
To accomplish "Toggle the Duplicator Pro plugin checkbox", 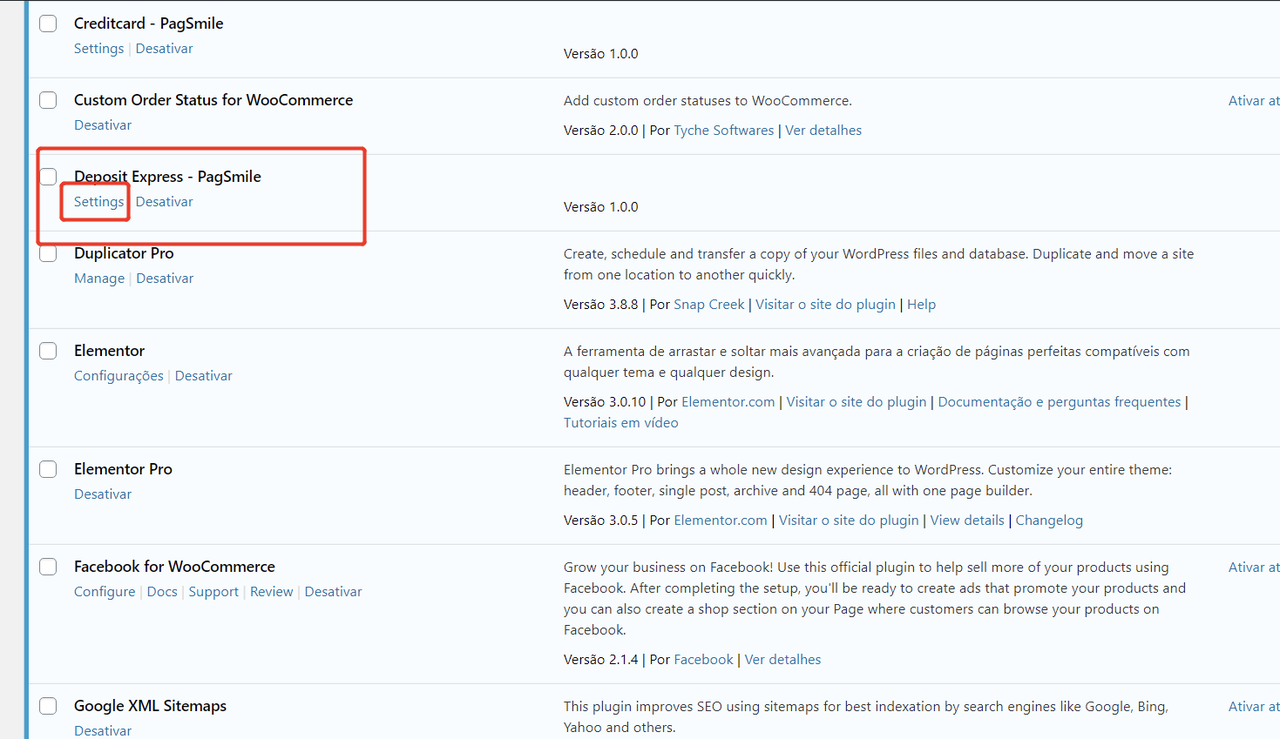I will (48, 254).
